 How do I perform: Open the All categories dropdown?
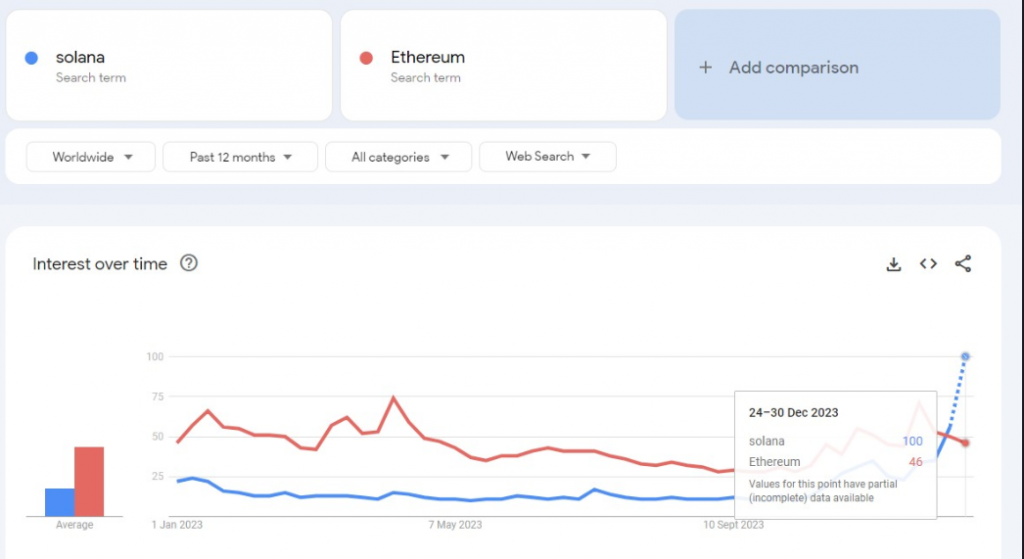(398, 157)
